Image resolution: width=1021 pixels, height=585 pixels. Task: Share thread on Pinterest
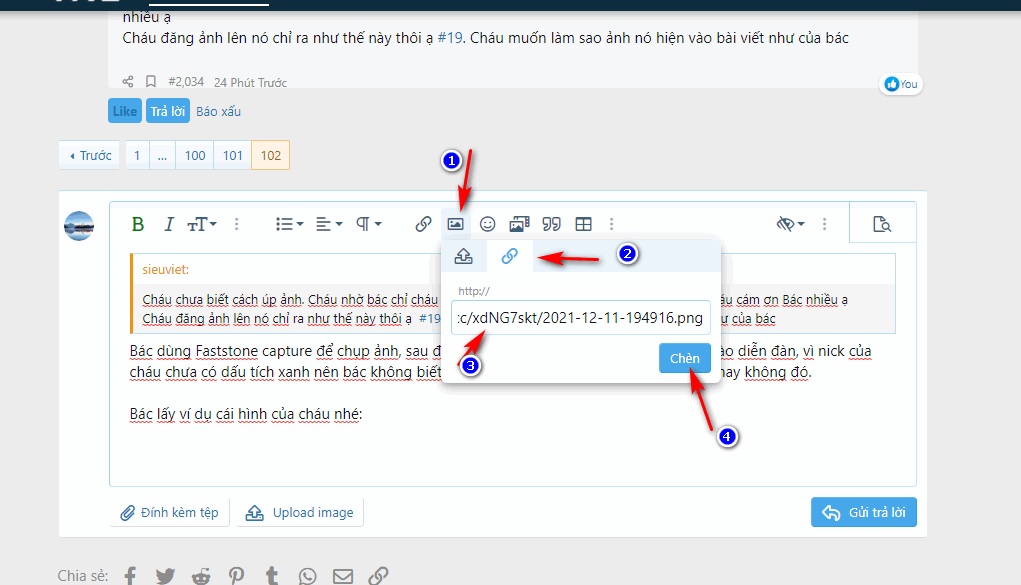(x=236, y=576)
